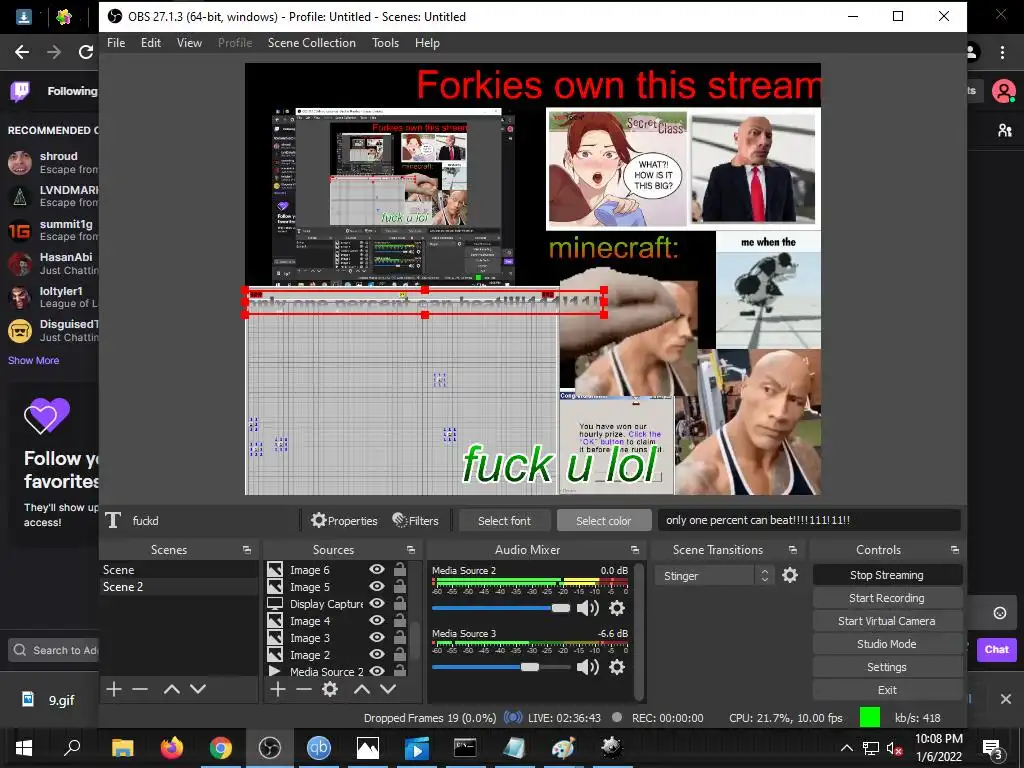Select Scene 2 in Scenes list
The height and width of the screenshot is (768, 1024).
(x=178, y=586)
